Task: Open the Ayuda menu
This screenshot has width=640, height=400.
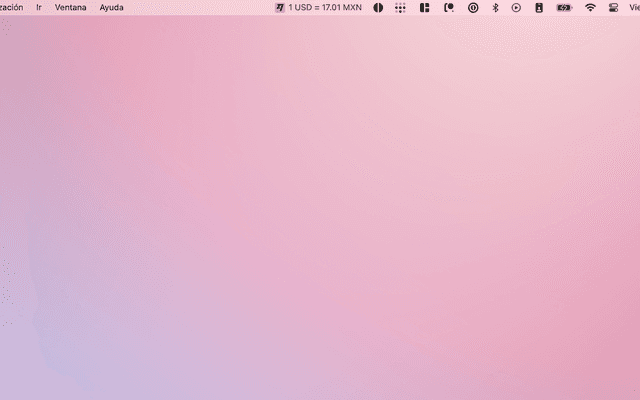Action: [112, 7]
